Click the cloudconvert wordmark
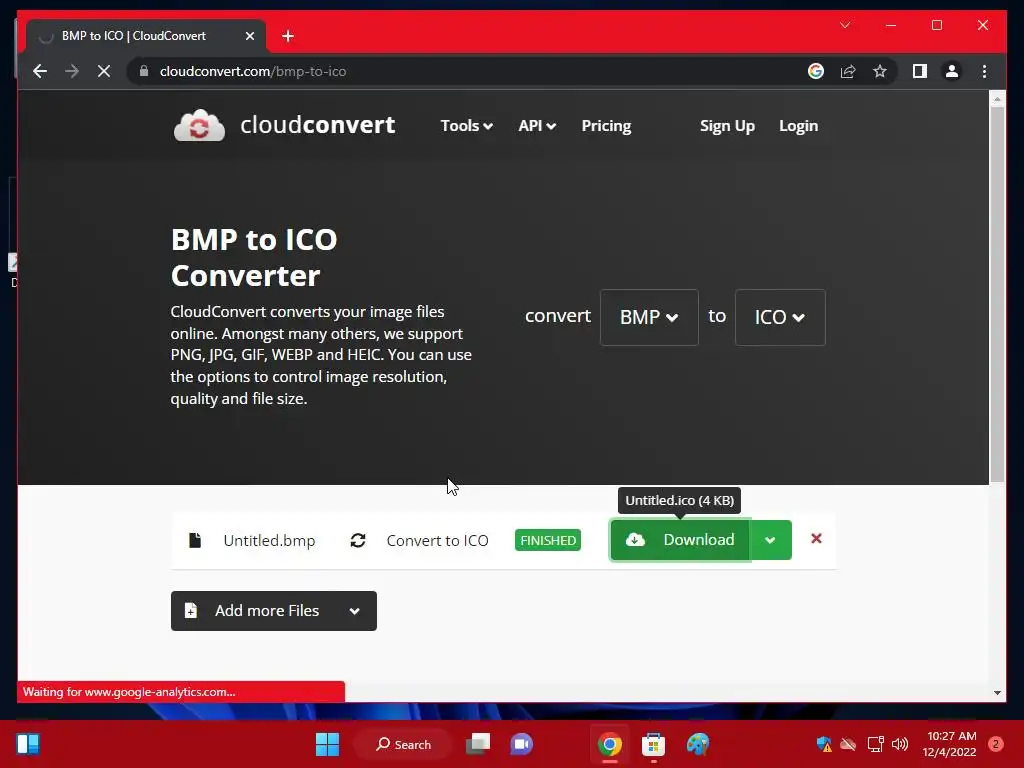 [317, 125]
